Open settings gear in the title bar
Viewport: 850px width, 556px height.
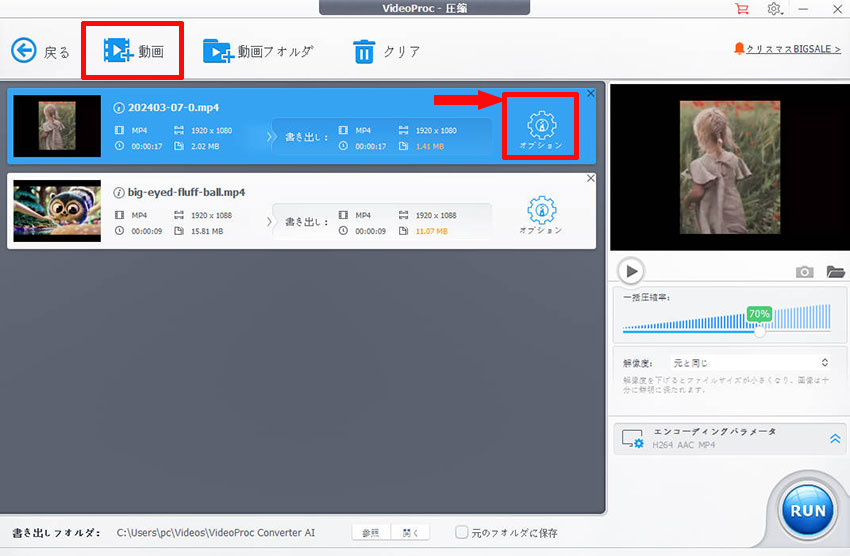click(x=774, y=9)
